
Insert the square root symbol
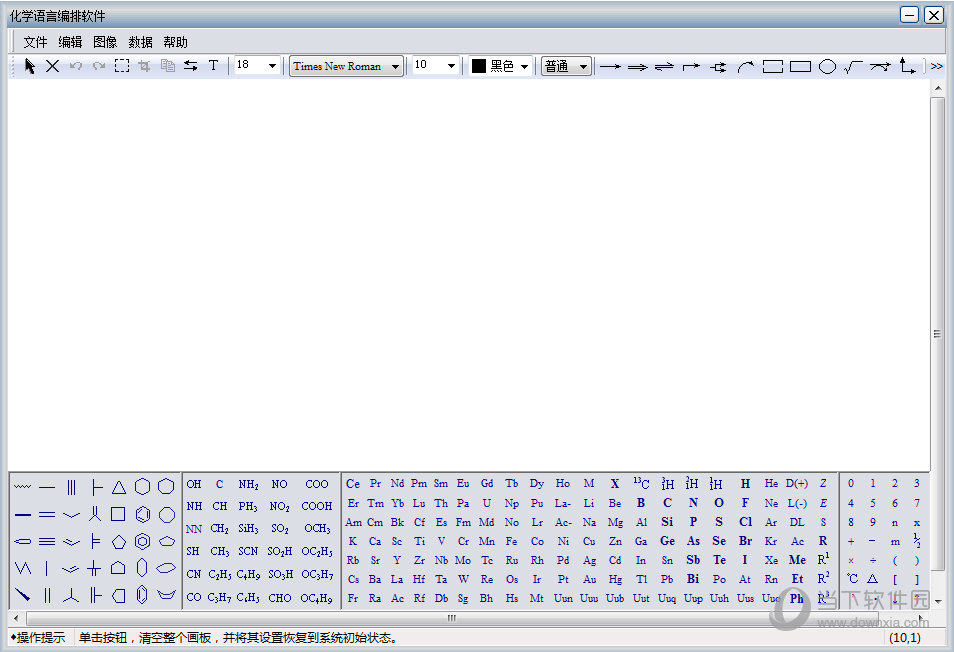coord(852,67)
